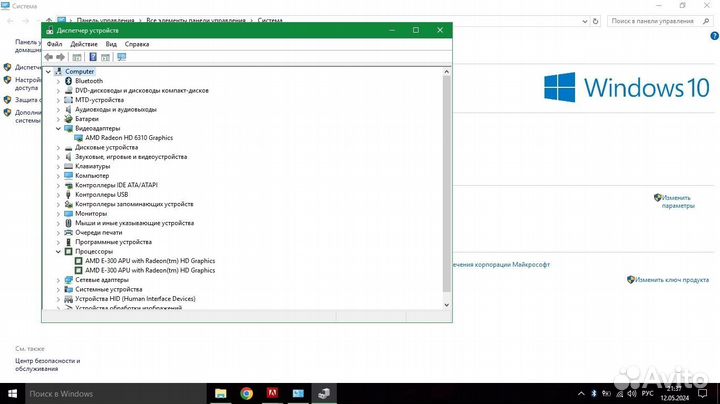Viewport: 720px width, 404px height.
Task: Click the Computer root node icon
Action: (58, 72)
